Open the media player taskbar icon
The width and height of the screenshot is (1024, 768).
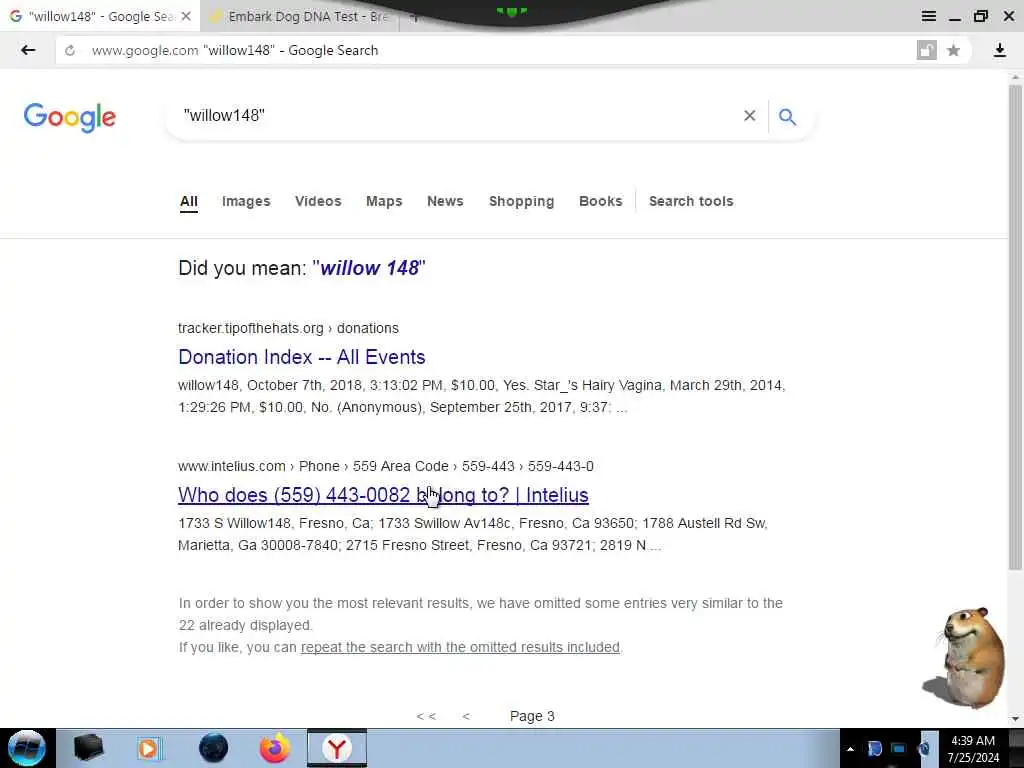tap(149, 748)
